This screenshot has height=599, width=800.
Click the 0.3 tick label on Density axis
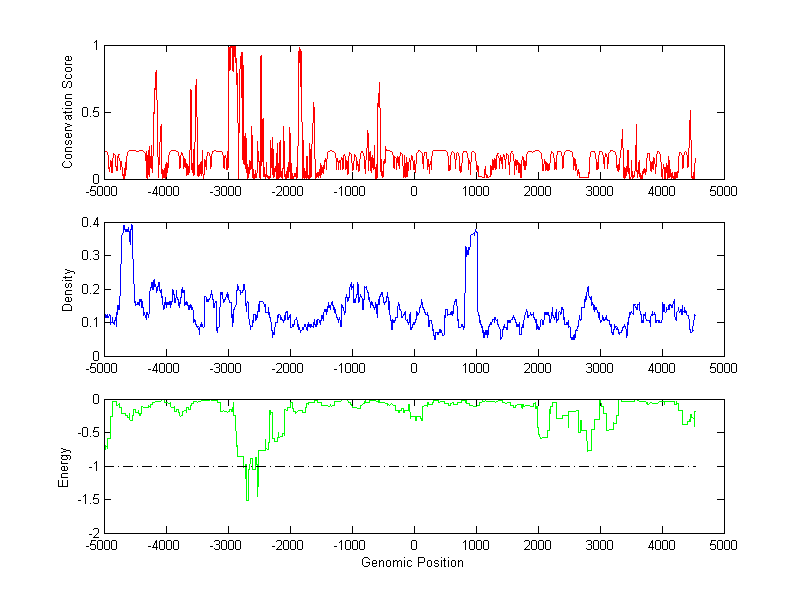pyautogui.click(x=90, y=256)
